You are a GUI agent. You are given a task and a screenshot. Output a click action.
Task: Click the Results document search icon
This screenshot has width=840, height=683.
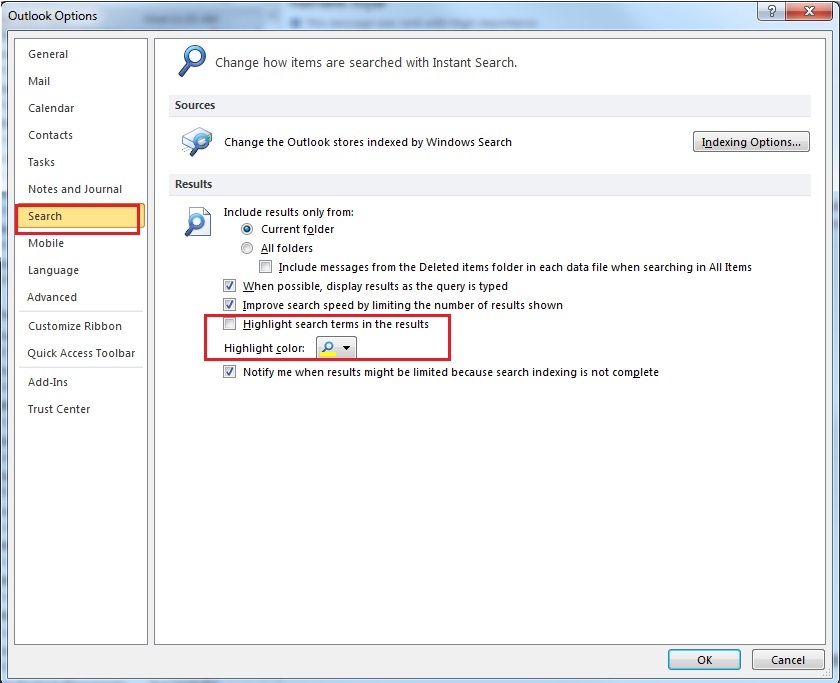(x=197, y=221)
